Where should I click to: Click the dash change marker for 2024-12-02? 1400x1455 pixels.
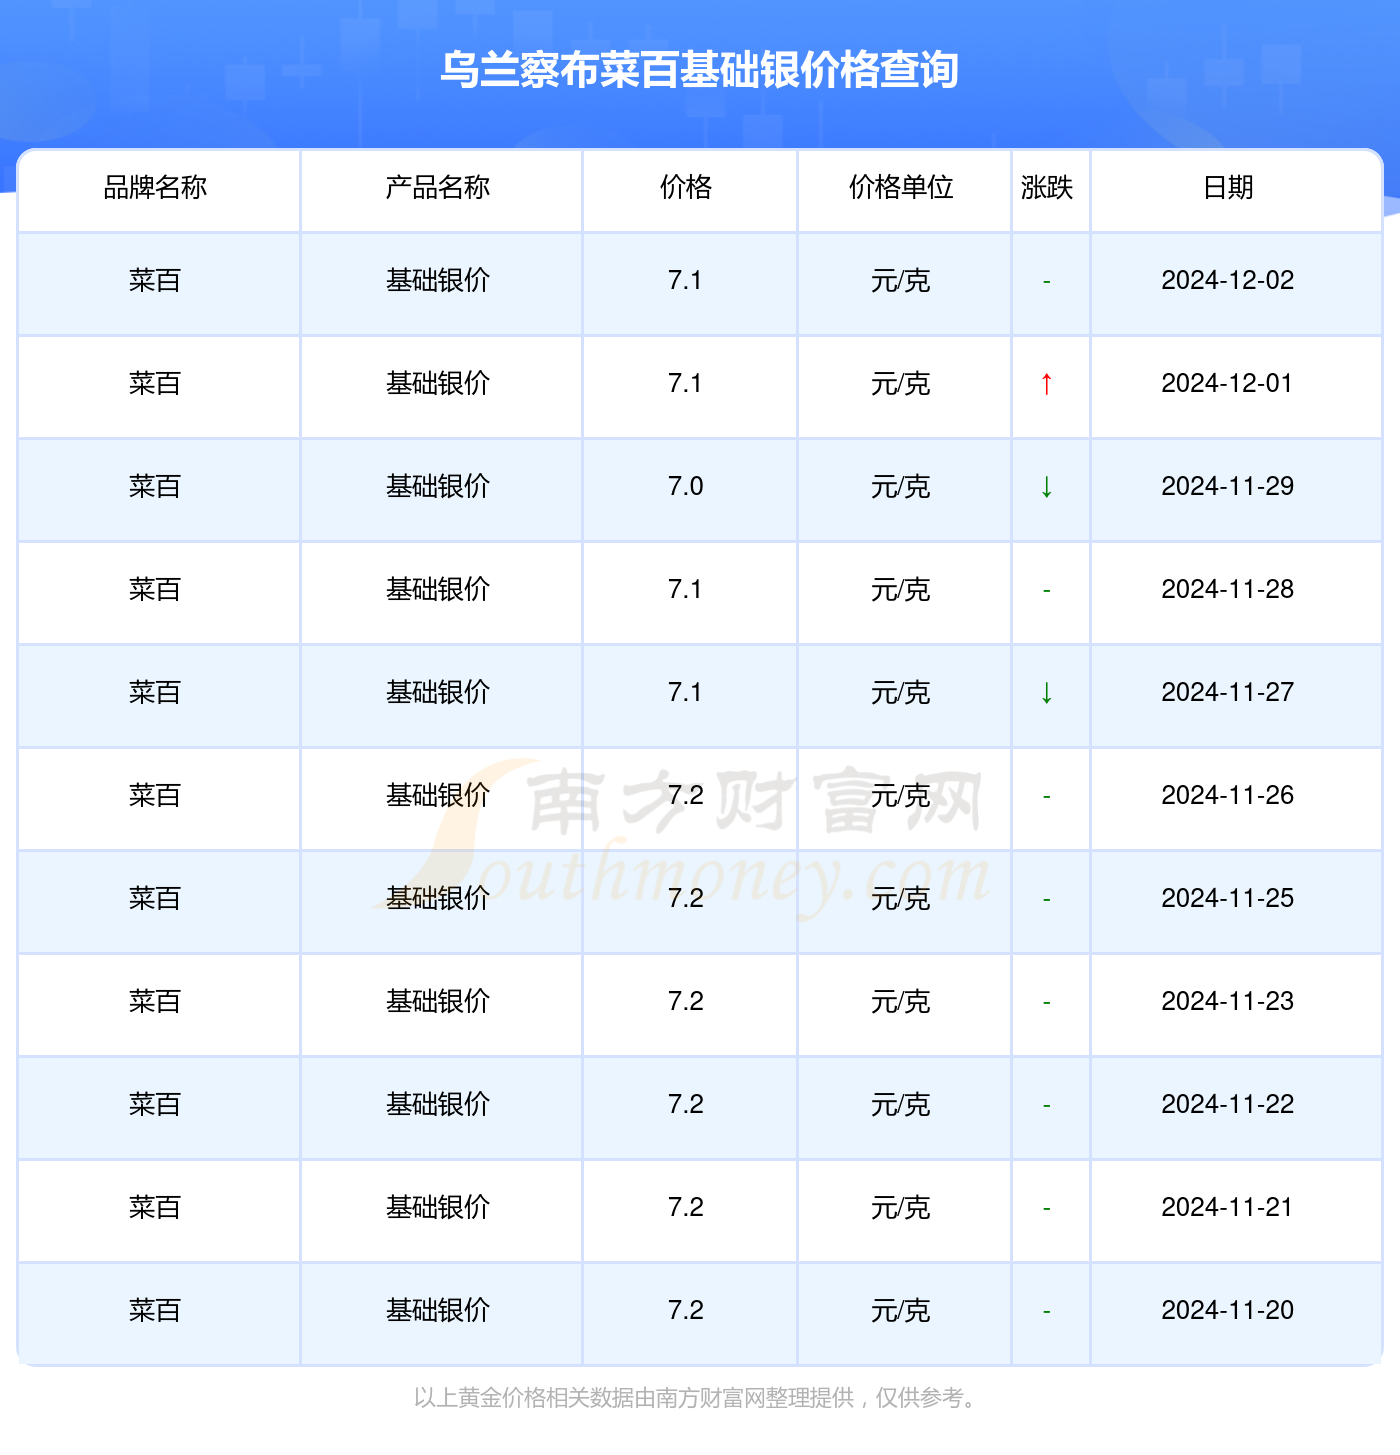(1047, 282)
